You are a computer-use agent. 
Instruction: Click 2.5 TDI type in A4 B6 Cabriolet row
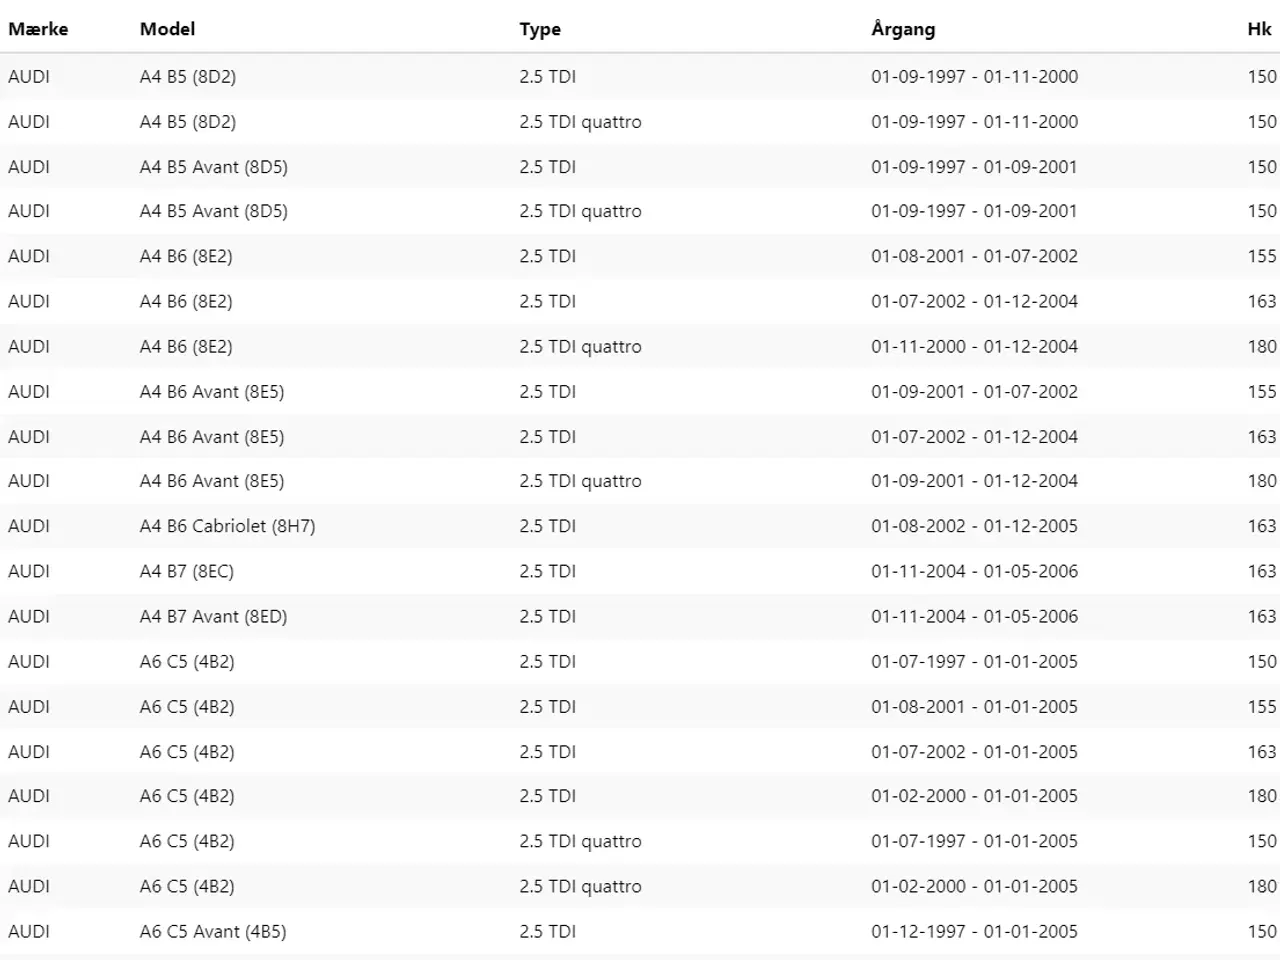(547, 526)
